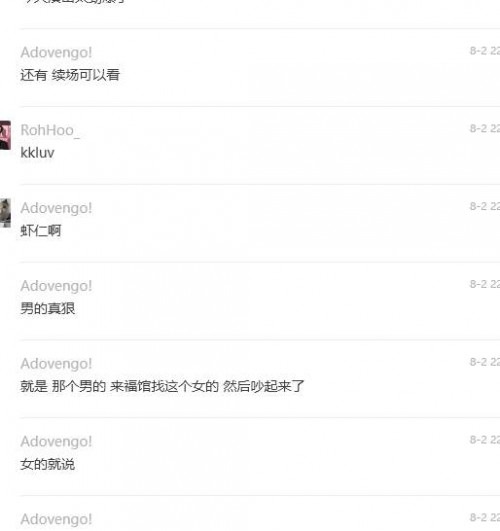Click Adovengo! name above 就是 那个男的 message
The height and width of the screenshot is (531, 500).
coord(56,364)
